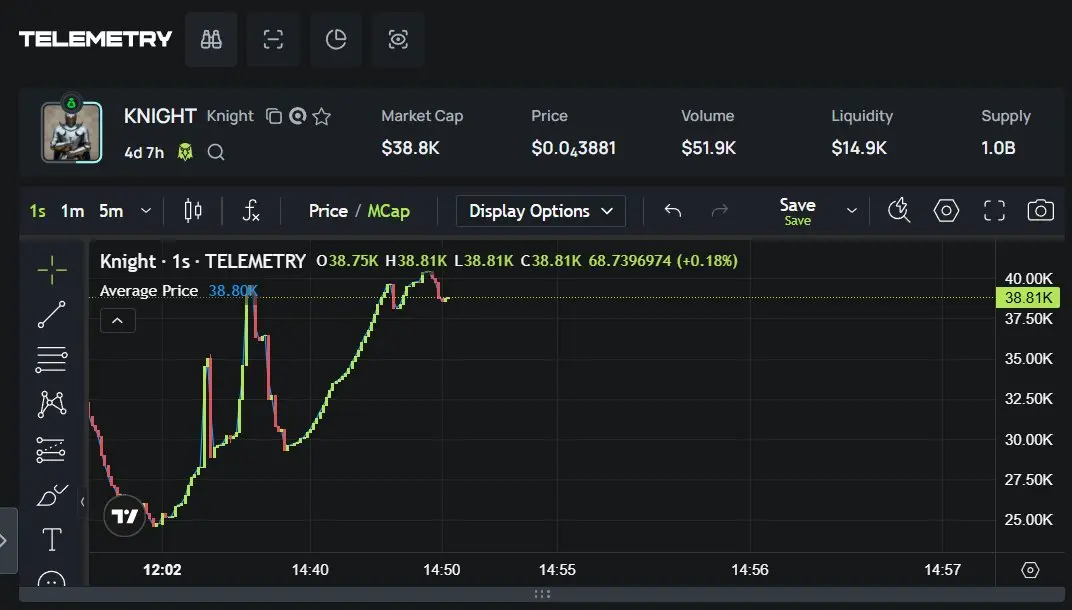Grab the bottom panel resize handle
The image size is (1072, 610).
[541, 594]
